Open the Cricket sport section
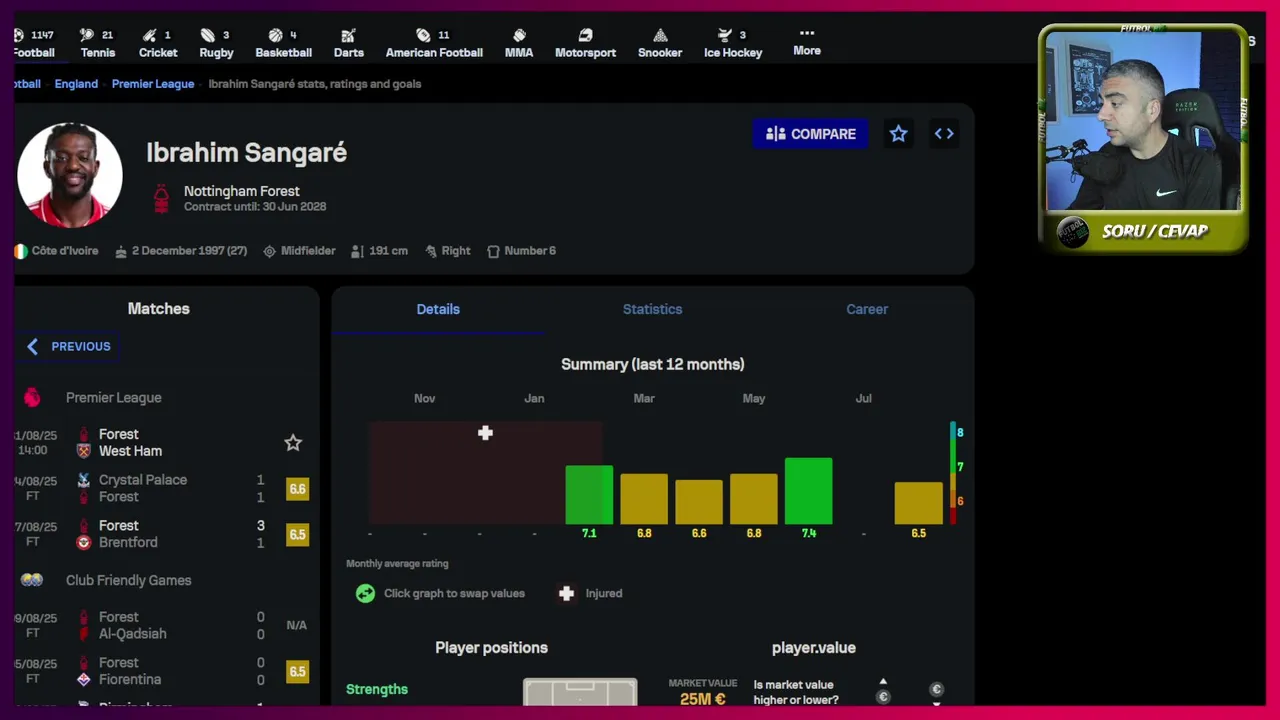The image size is (1280, 720). (158, 43)
